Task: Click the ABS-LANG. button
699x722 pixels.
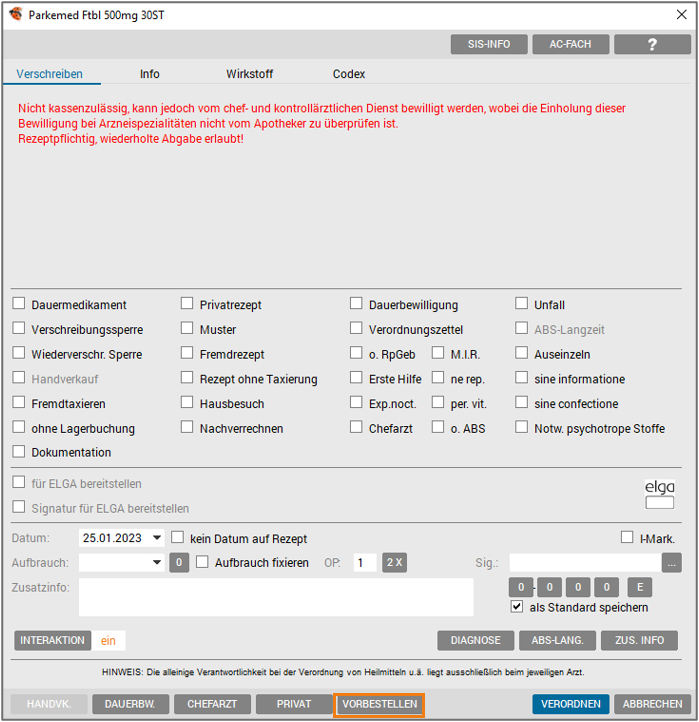Action: pyautogui.click(x=557, y=640)
